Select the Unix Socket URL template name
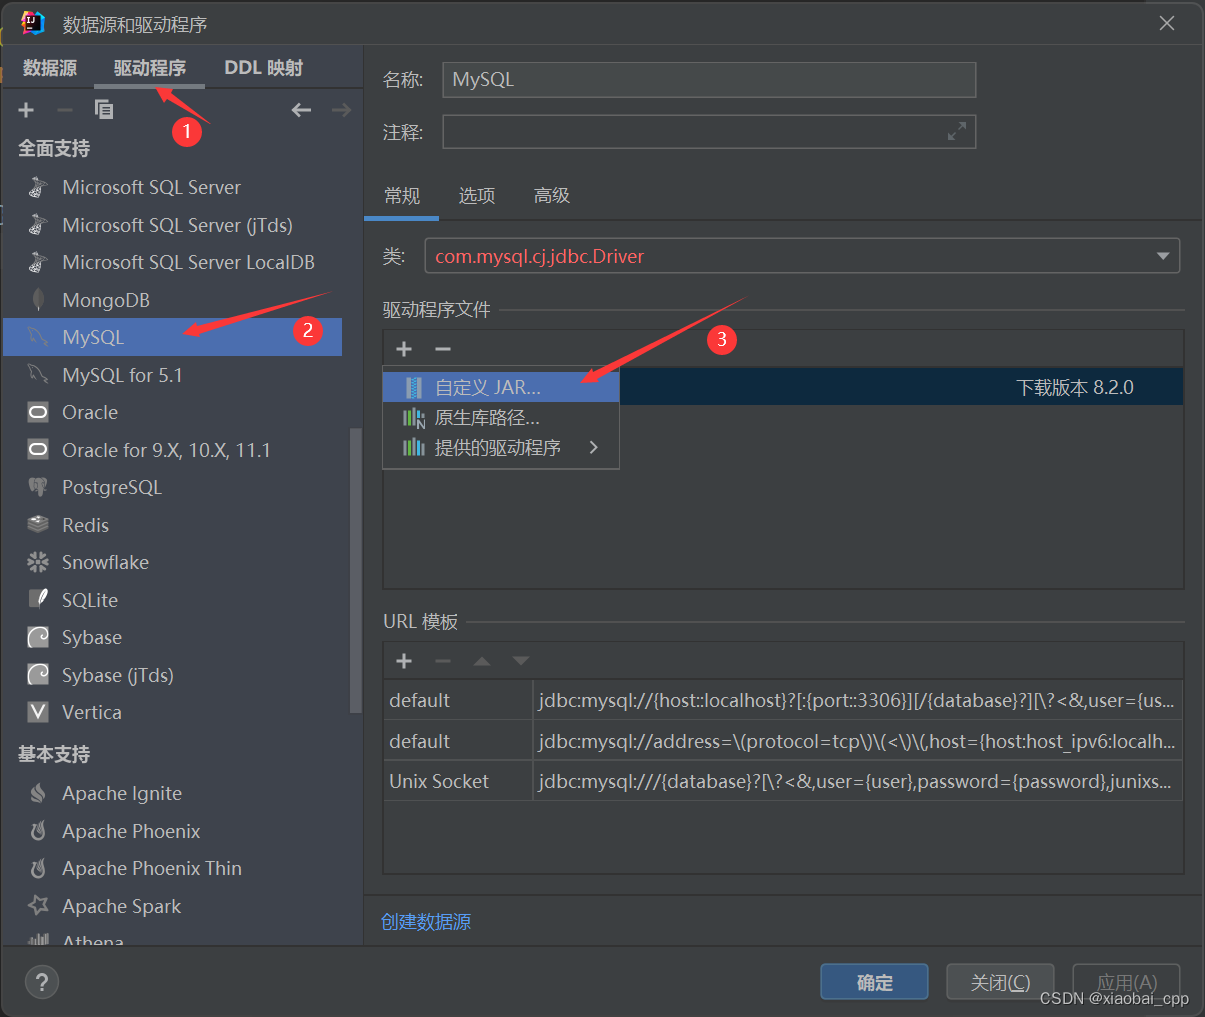The height and width of the screenshot is (1017, 1205). tap(439, 781)
